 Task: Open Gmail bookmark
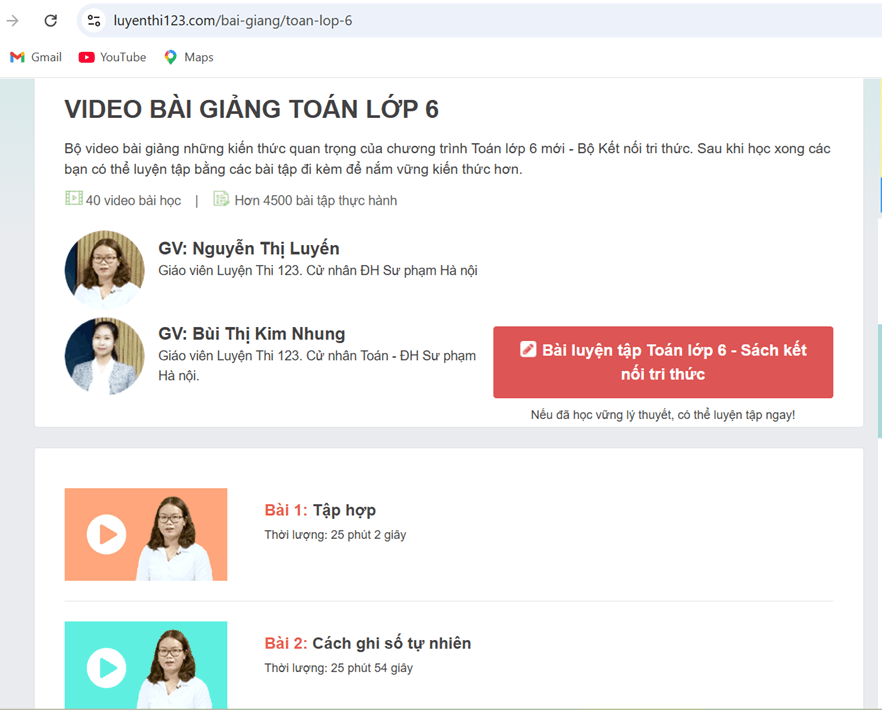[35, 57]
